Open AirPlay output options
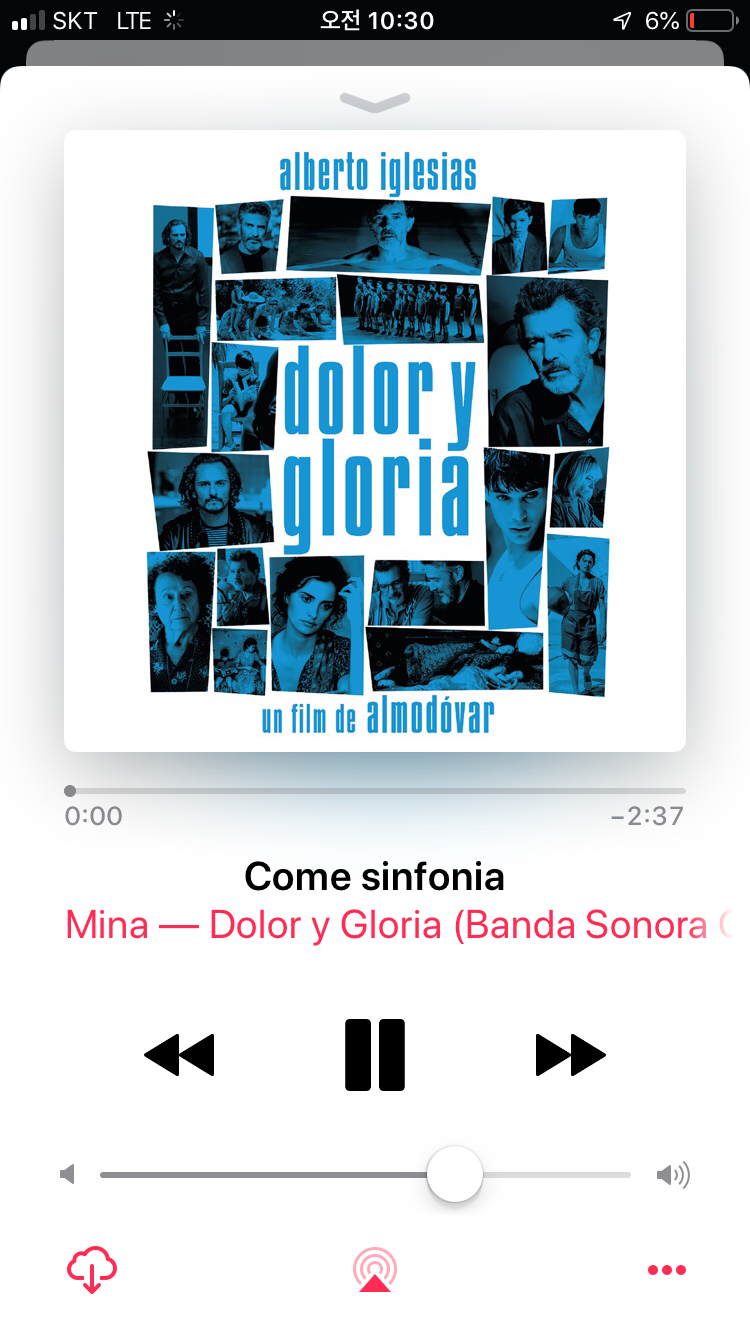This screenshot has height=1334, width=750. coord(375,1270)
